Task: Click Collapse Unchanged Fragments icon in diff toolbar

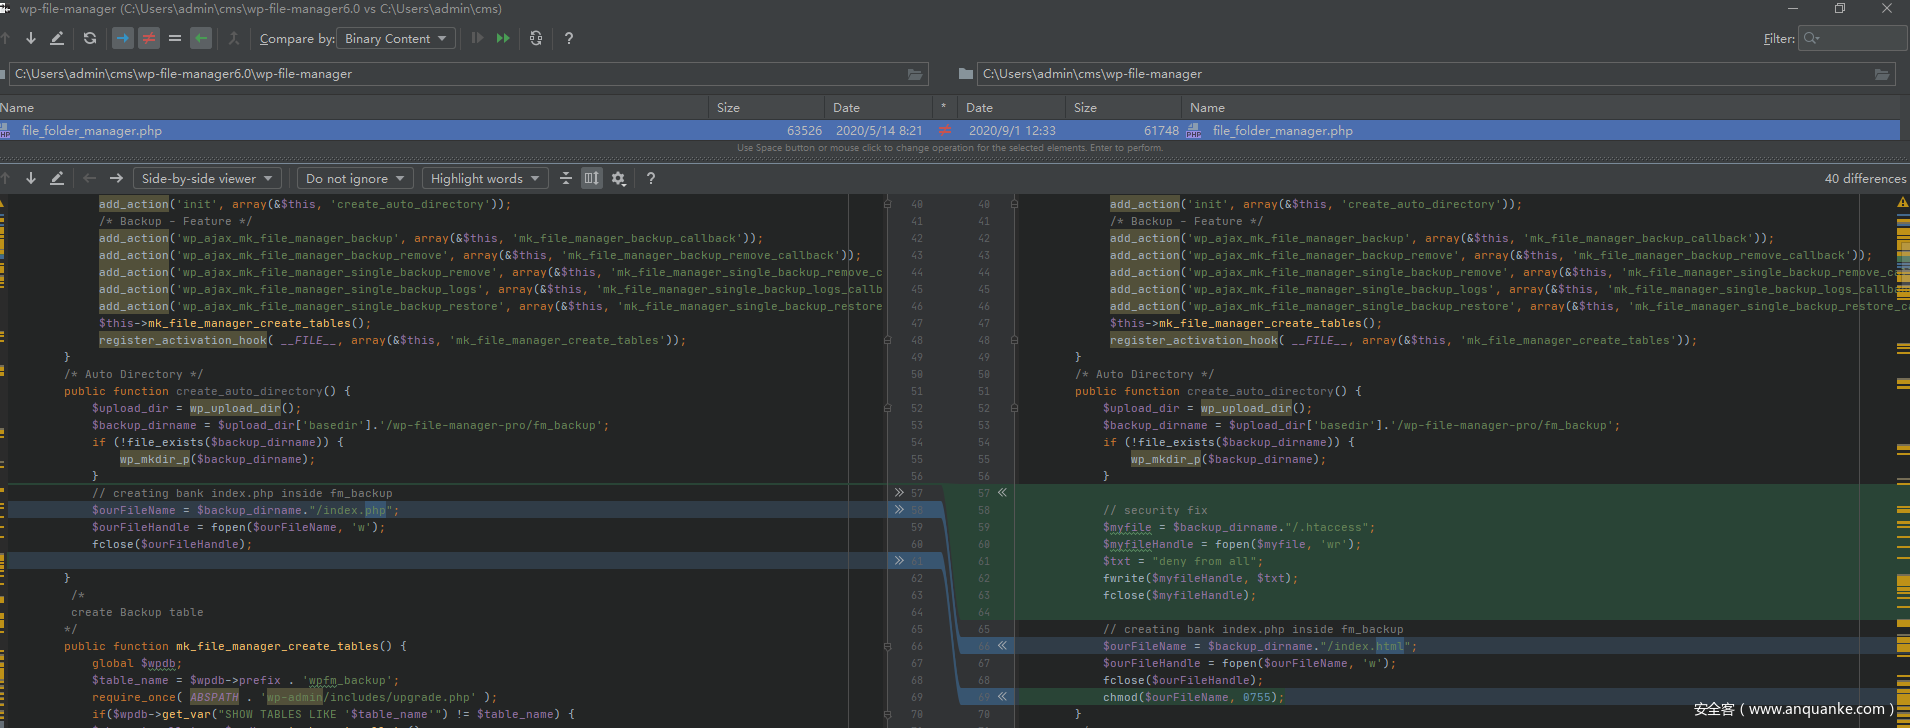Action: [x=566, y=178]
